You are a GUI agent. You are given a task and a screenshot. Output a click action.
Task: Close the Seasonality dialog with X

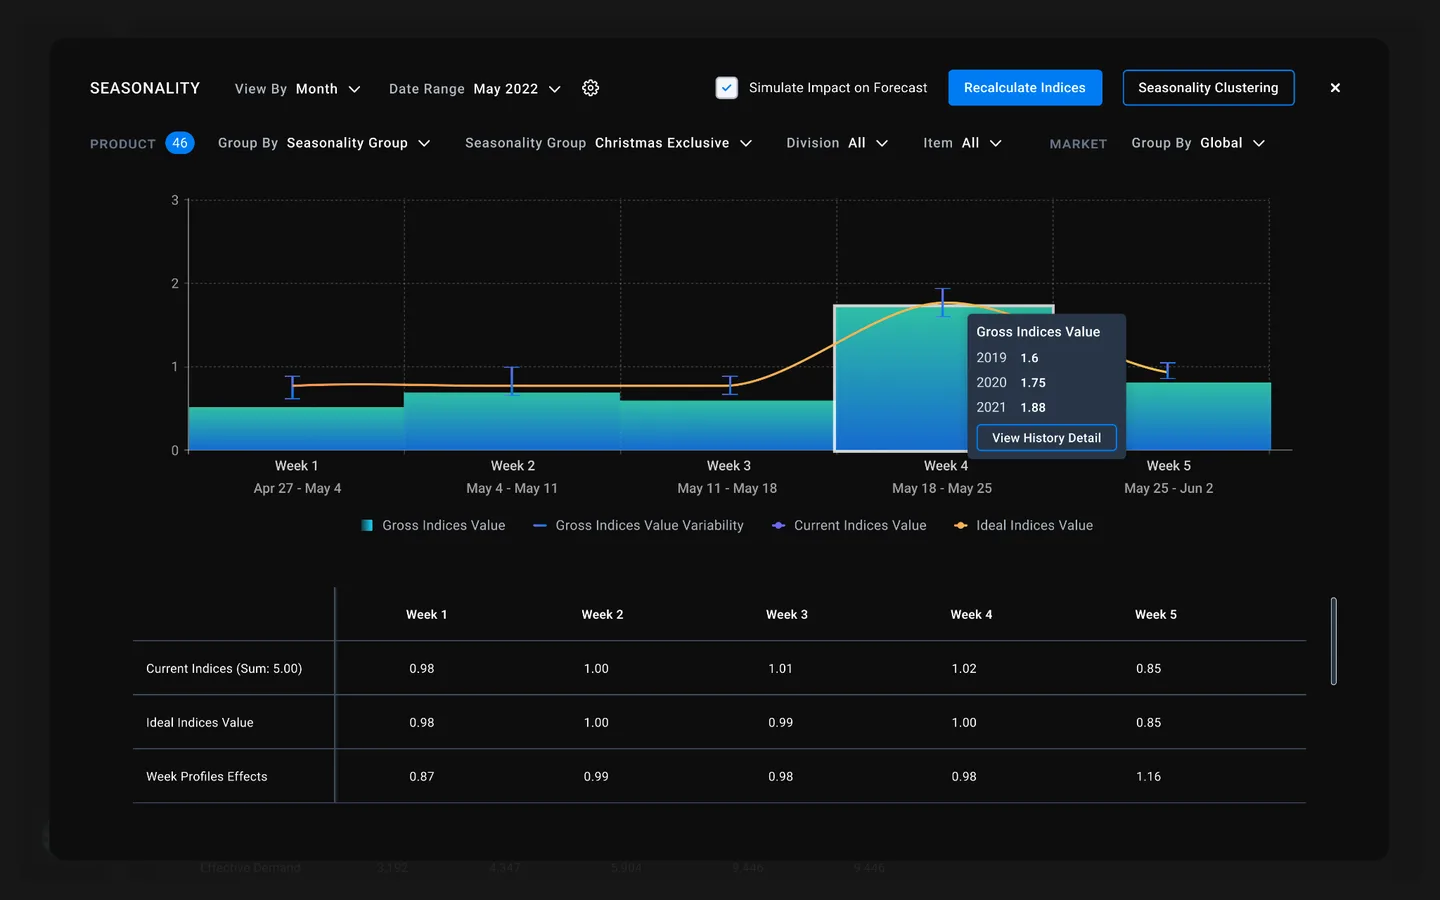[1335, 88]
